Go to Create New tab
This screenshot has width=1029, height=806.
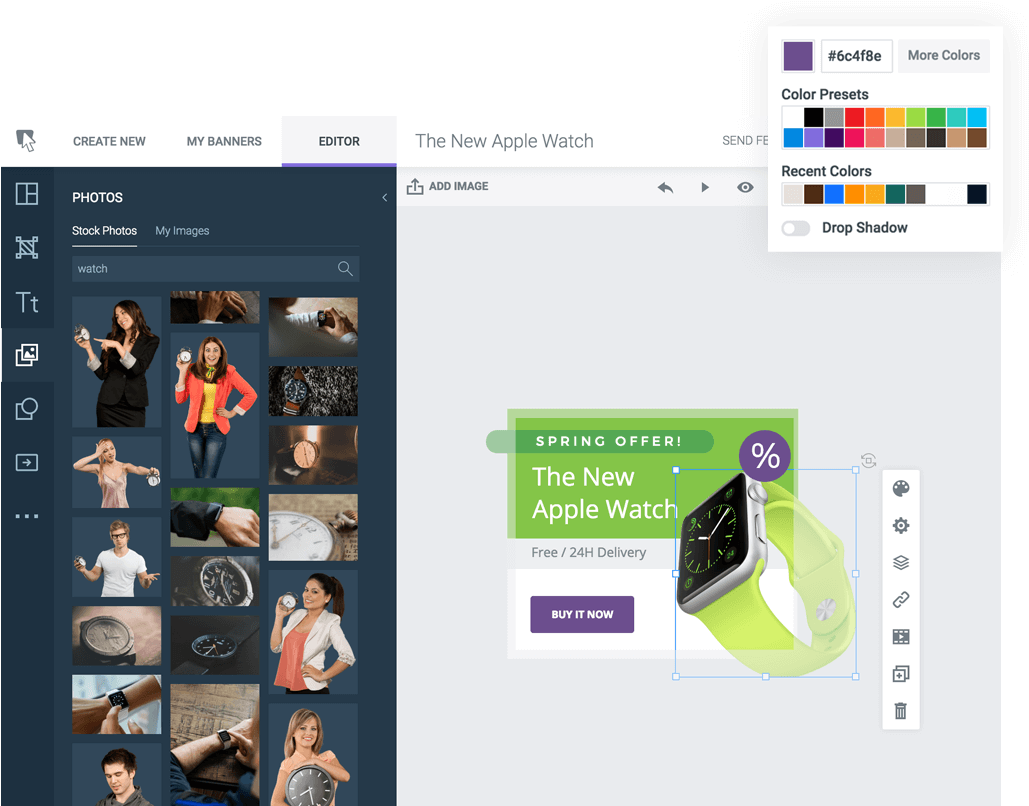pos(109,141)
